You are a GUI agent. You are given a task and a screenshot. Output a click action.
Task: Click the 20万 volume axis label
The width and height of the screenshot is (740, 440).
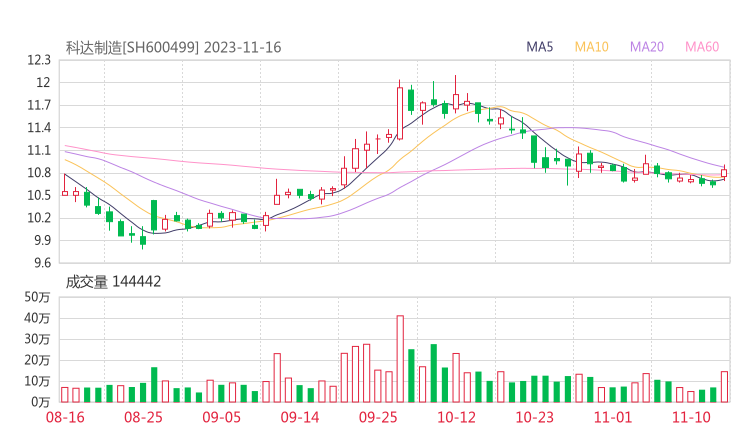[x=37, y=360]
